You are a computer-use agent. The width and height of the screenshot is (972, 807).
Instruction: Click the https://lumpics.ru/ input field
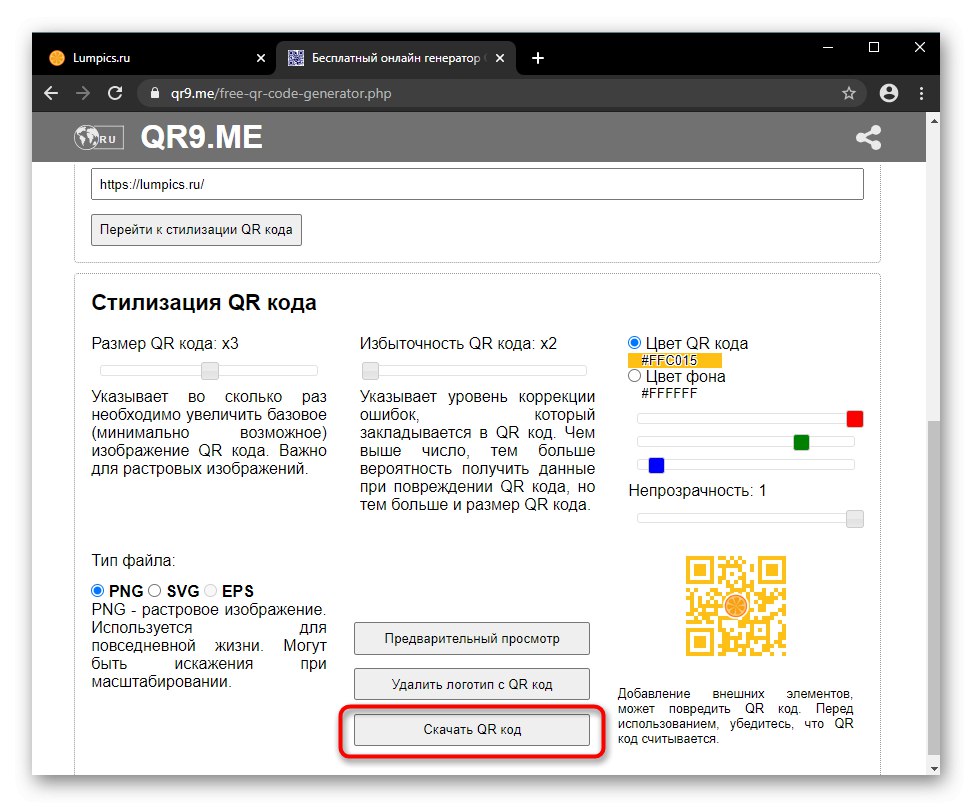click(477, 184)
